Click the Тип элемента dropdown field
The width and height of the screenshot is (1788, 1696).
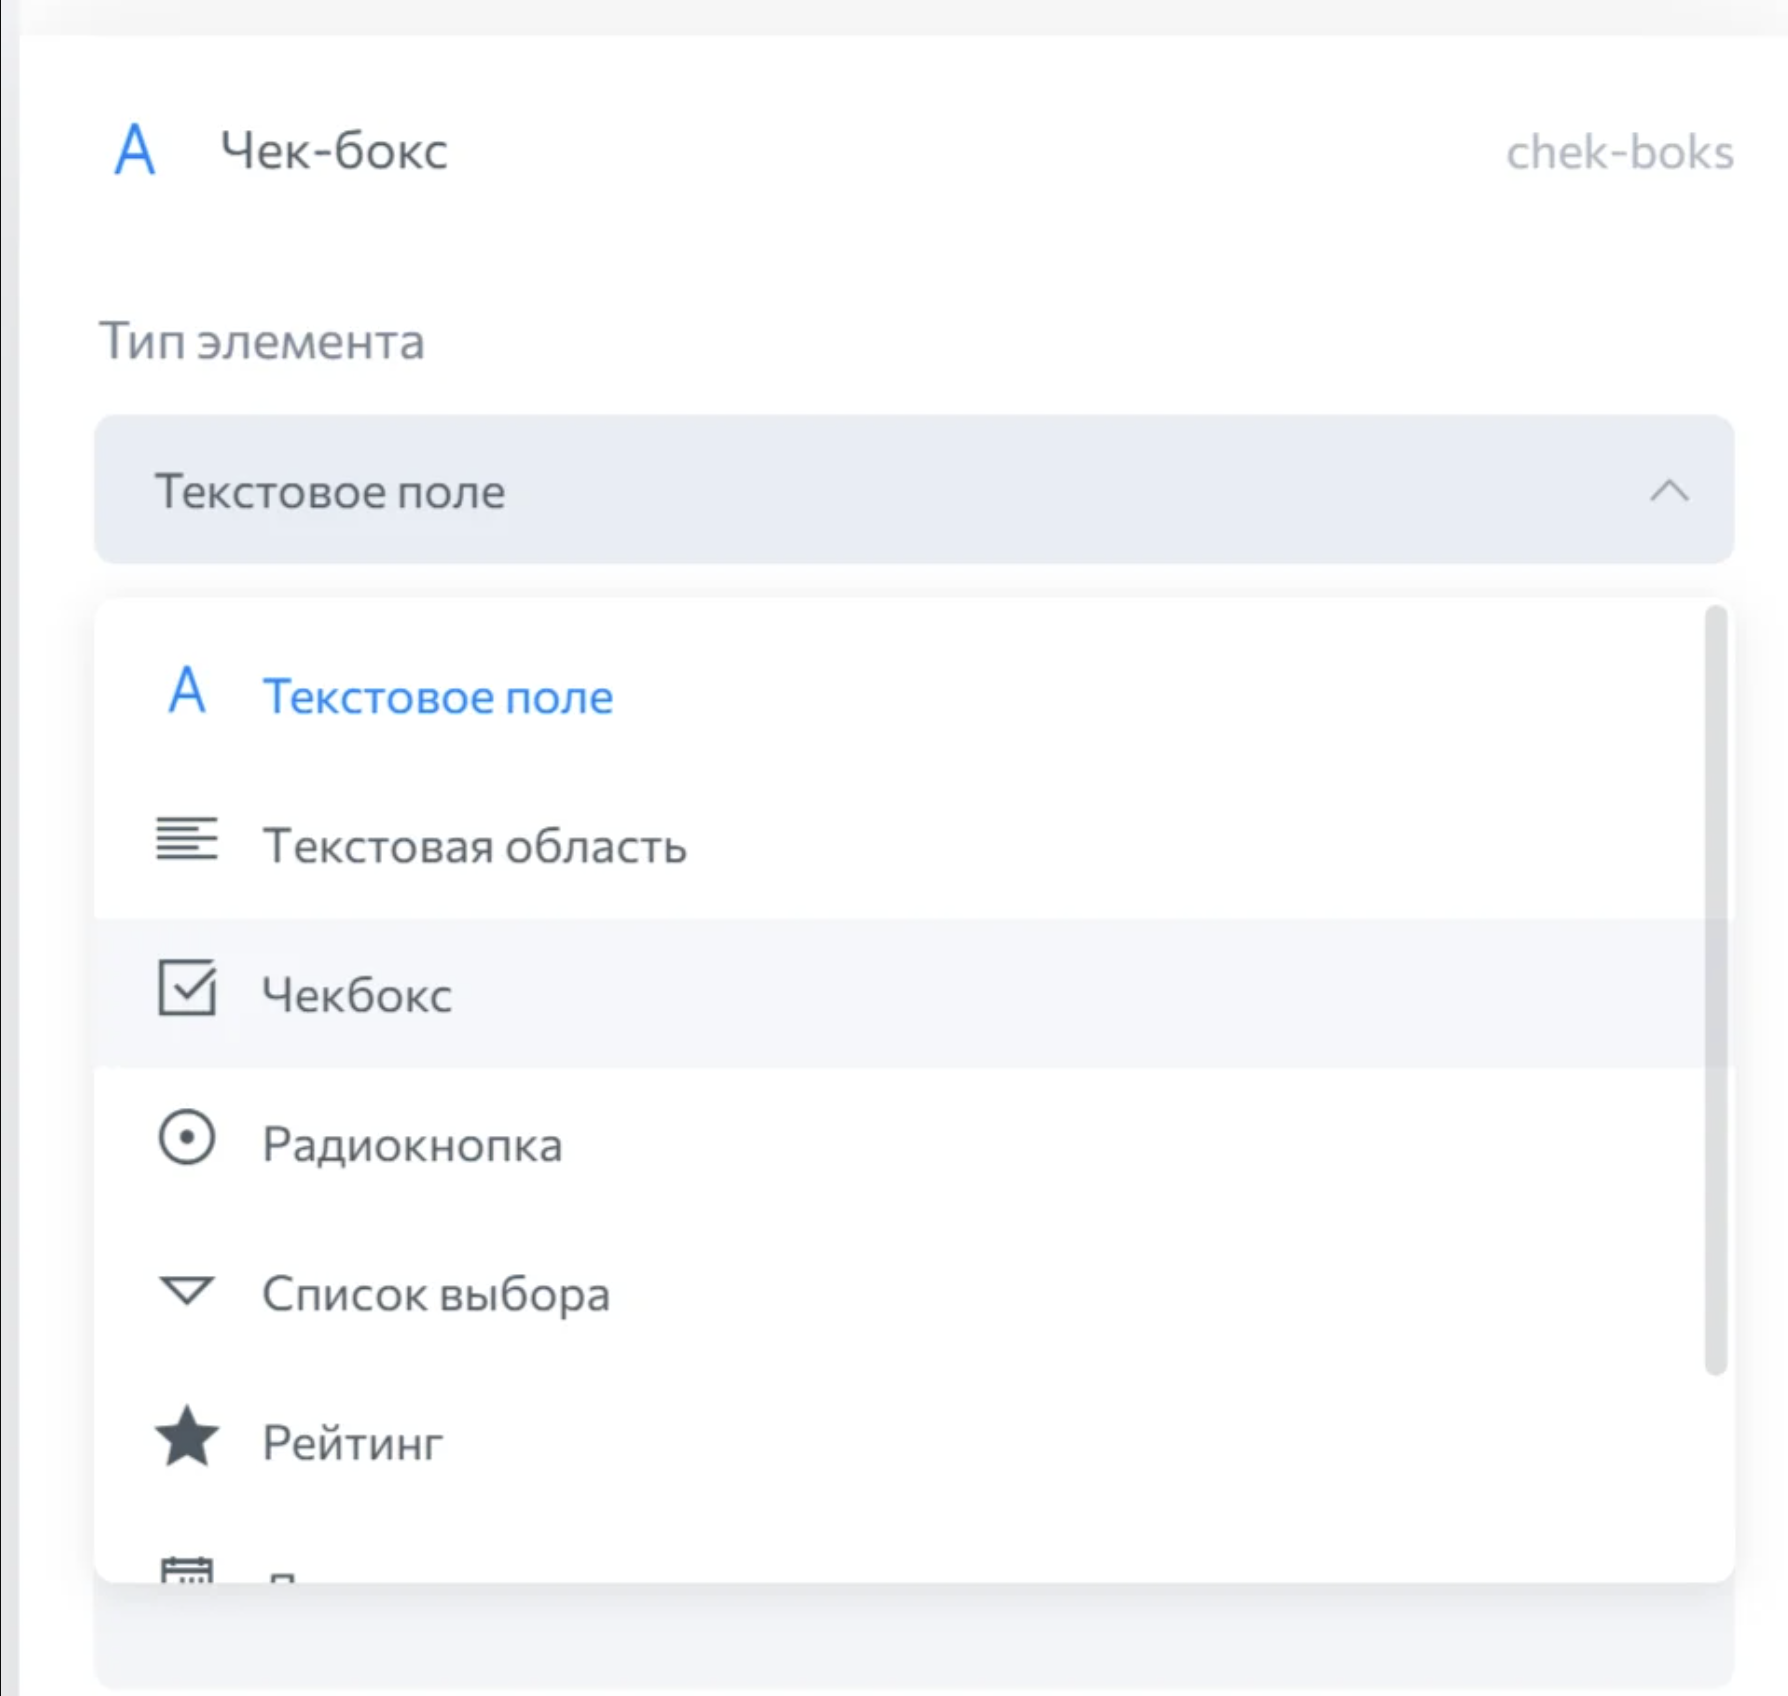(900, 490)
